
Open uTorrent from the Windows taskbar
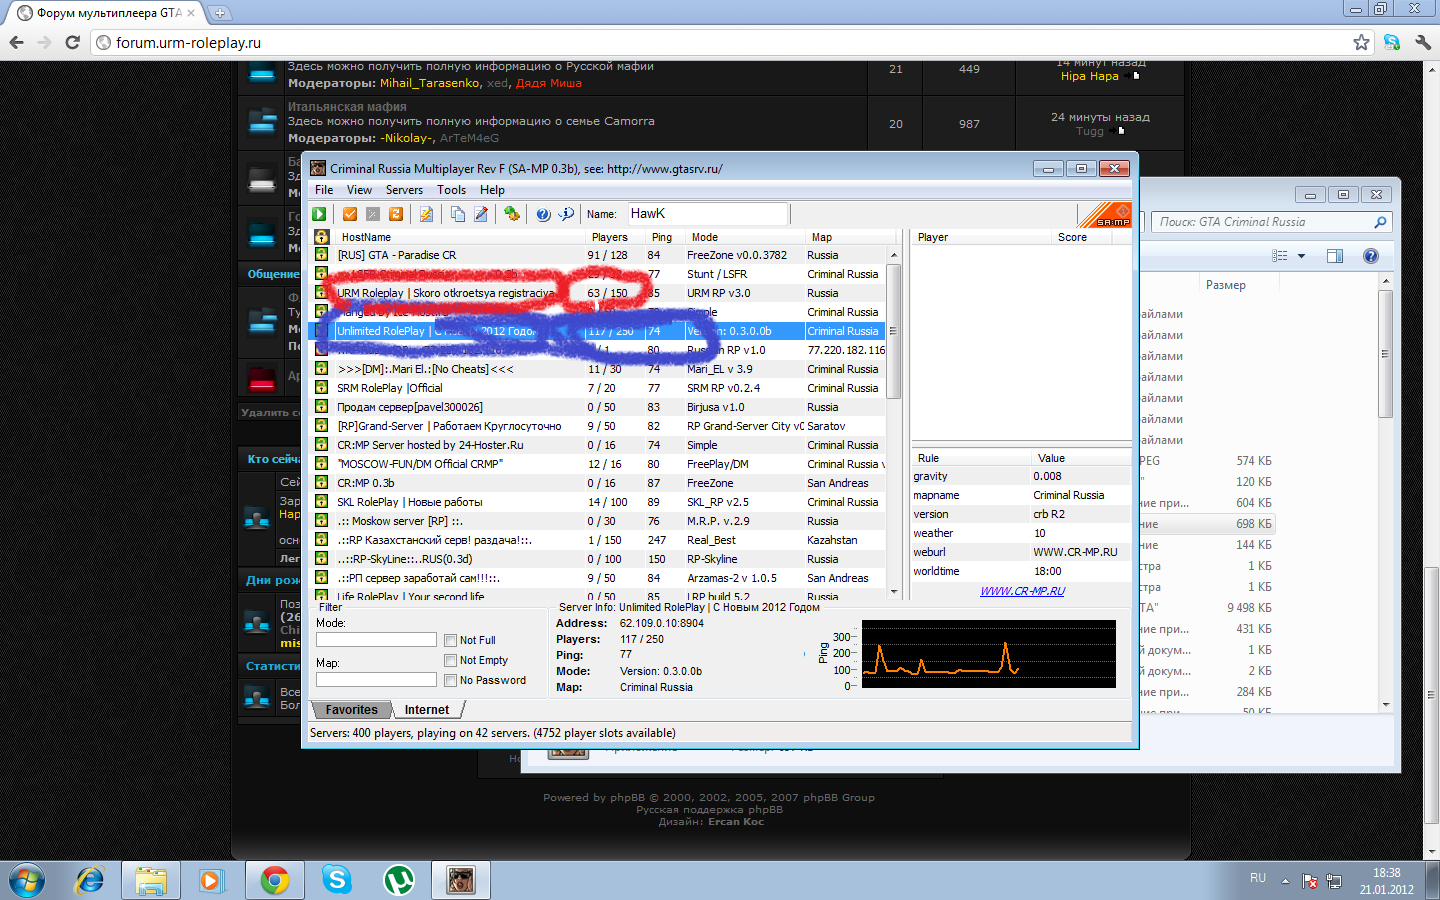pos(399,880)
